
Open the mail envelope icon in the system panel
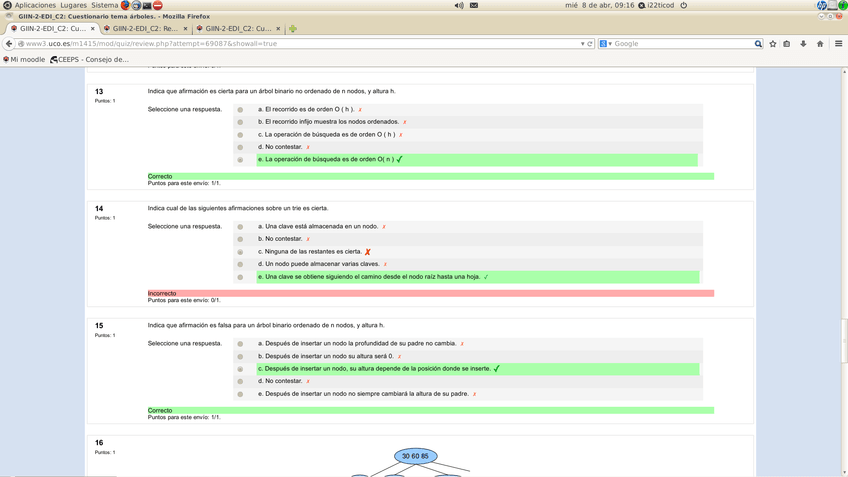[474, 5]
